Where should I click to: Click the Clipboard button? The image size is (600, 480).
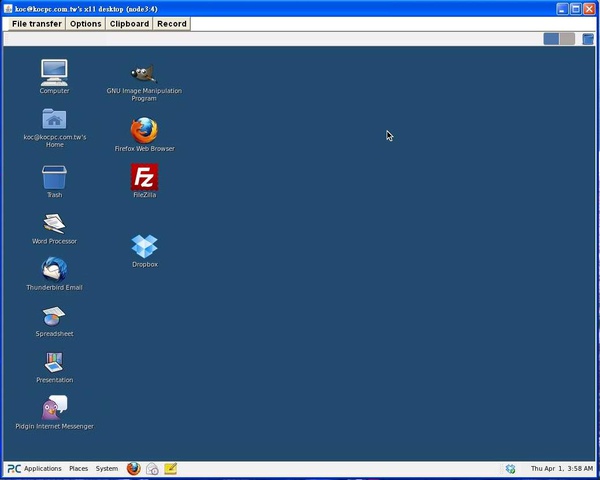tap(129, 23)
